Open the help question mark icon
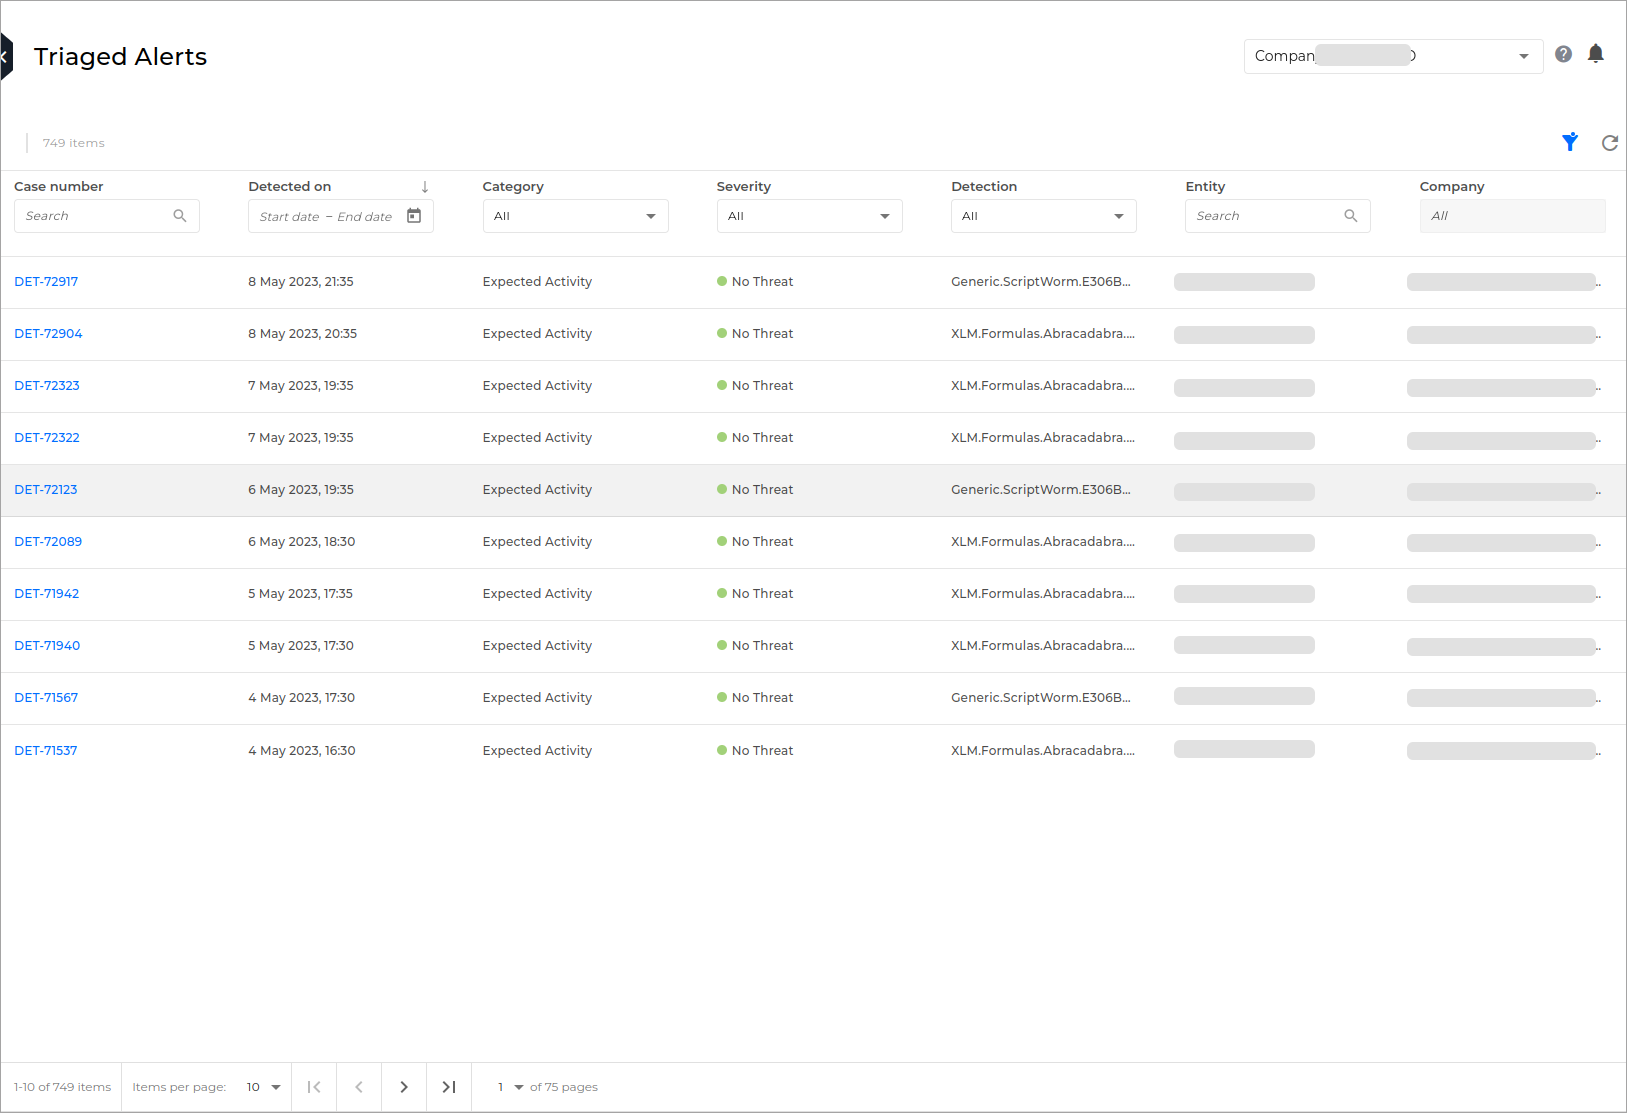Screen dimensions: 1627x1113 1563,54
